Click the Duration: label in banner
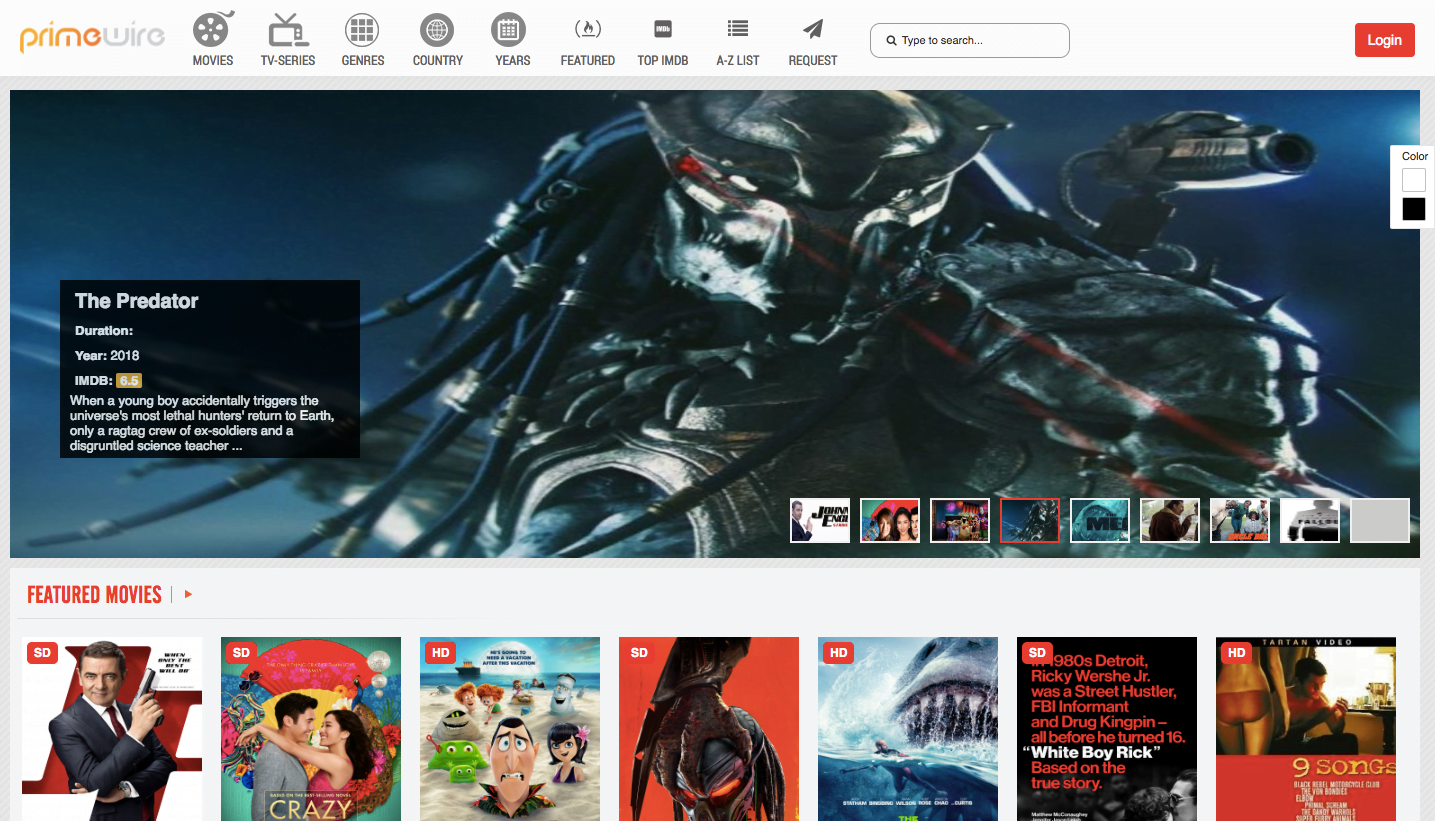The width and height of the screenshot is (1435, 821). pyautogui.click(x=104, y=330)
